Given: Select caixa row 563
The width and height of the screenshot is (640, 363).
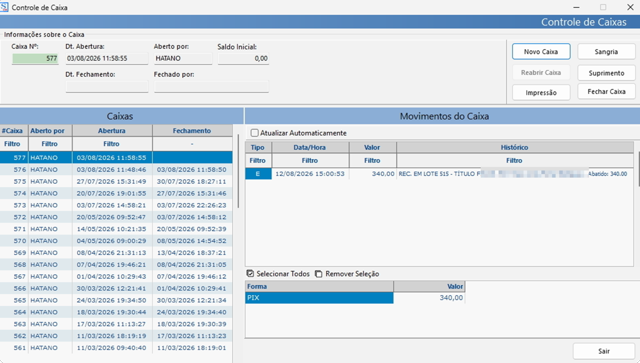Looking at the screenshot, I should (x=116, y=324).
